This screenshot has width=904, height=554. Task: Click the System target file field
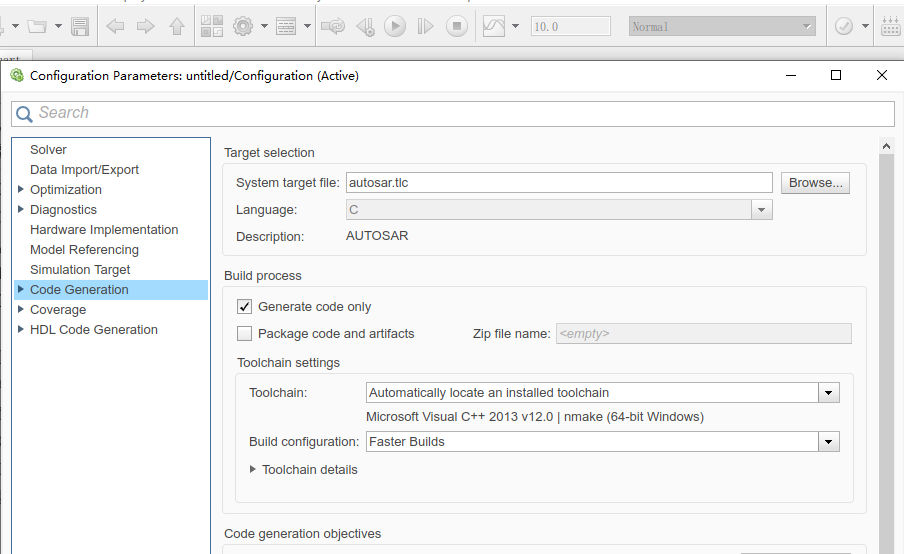[558, 183]
